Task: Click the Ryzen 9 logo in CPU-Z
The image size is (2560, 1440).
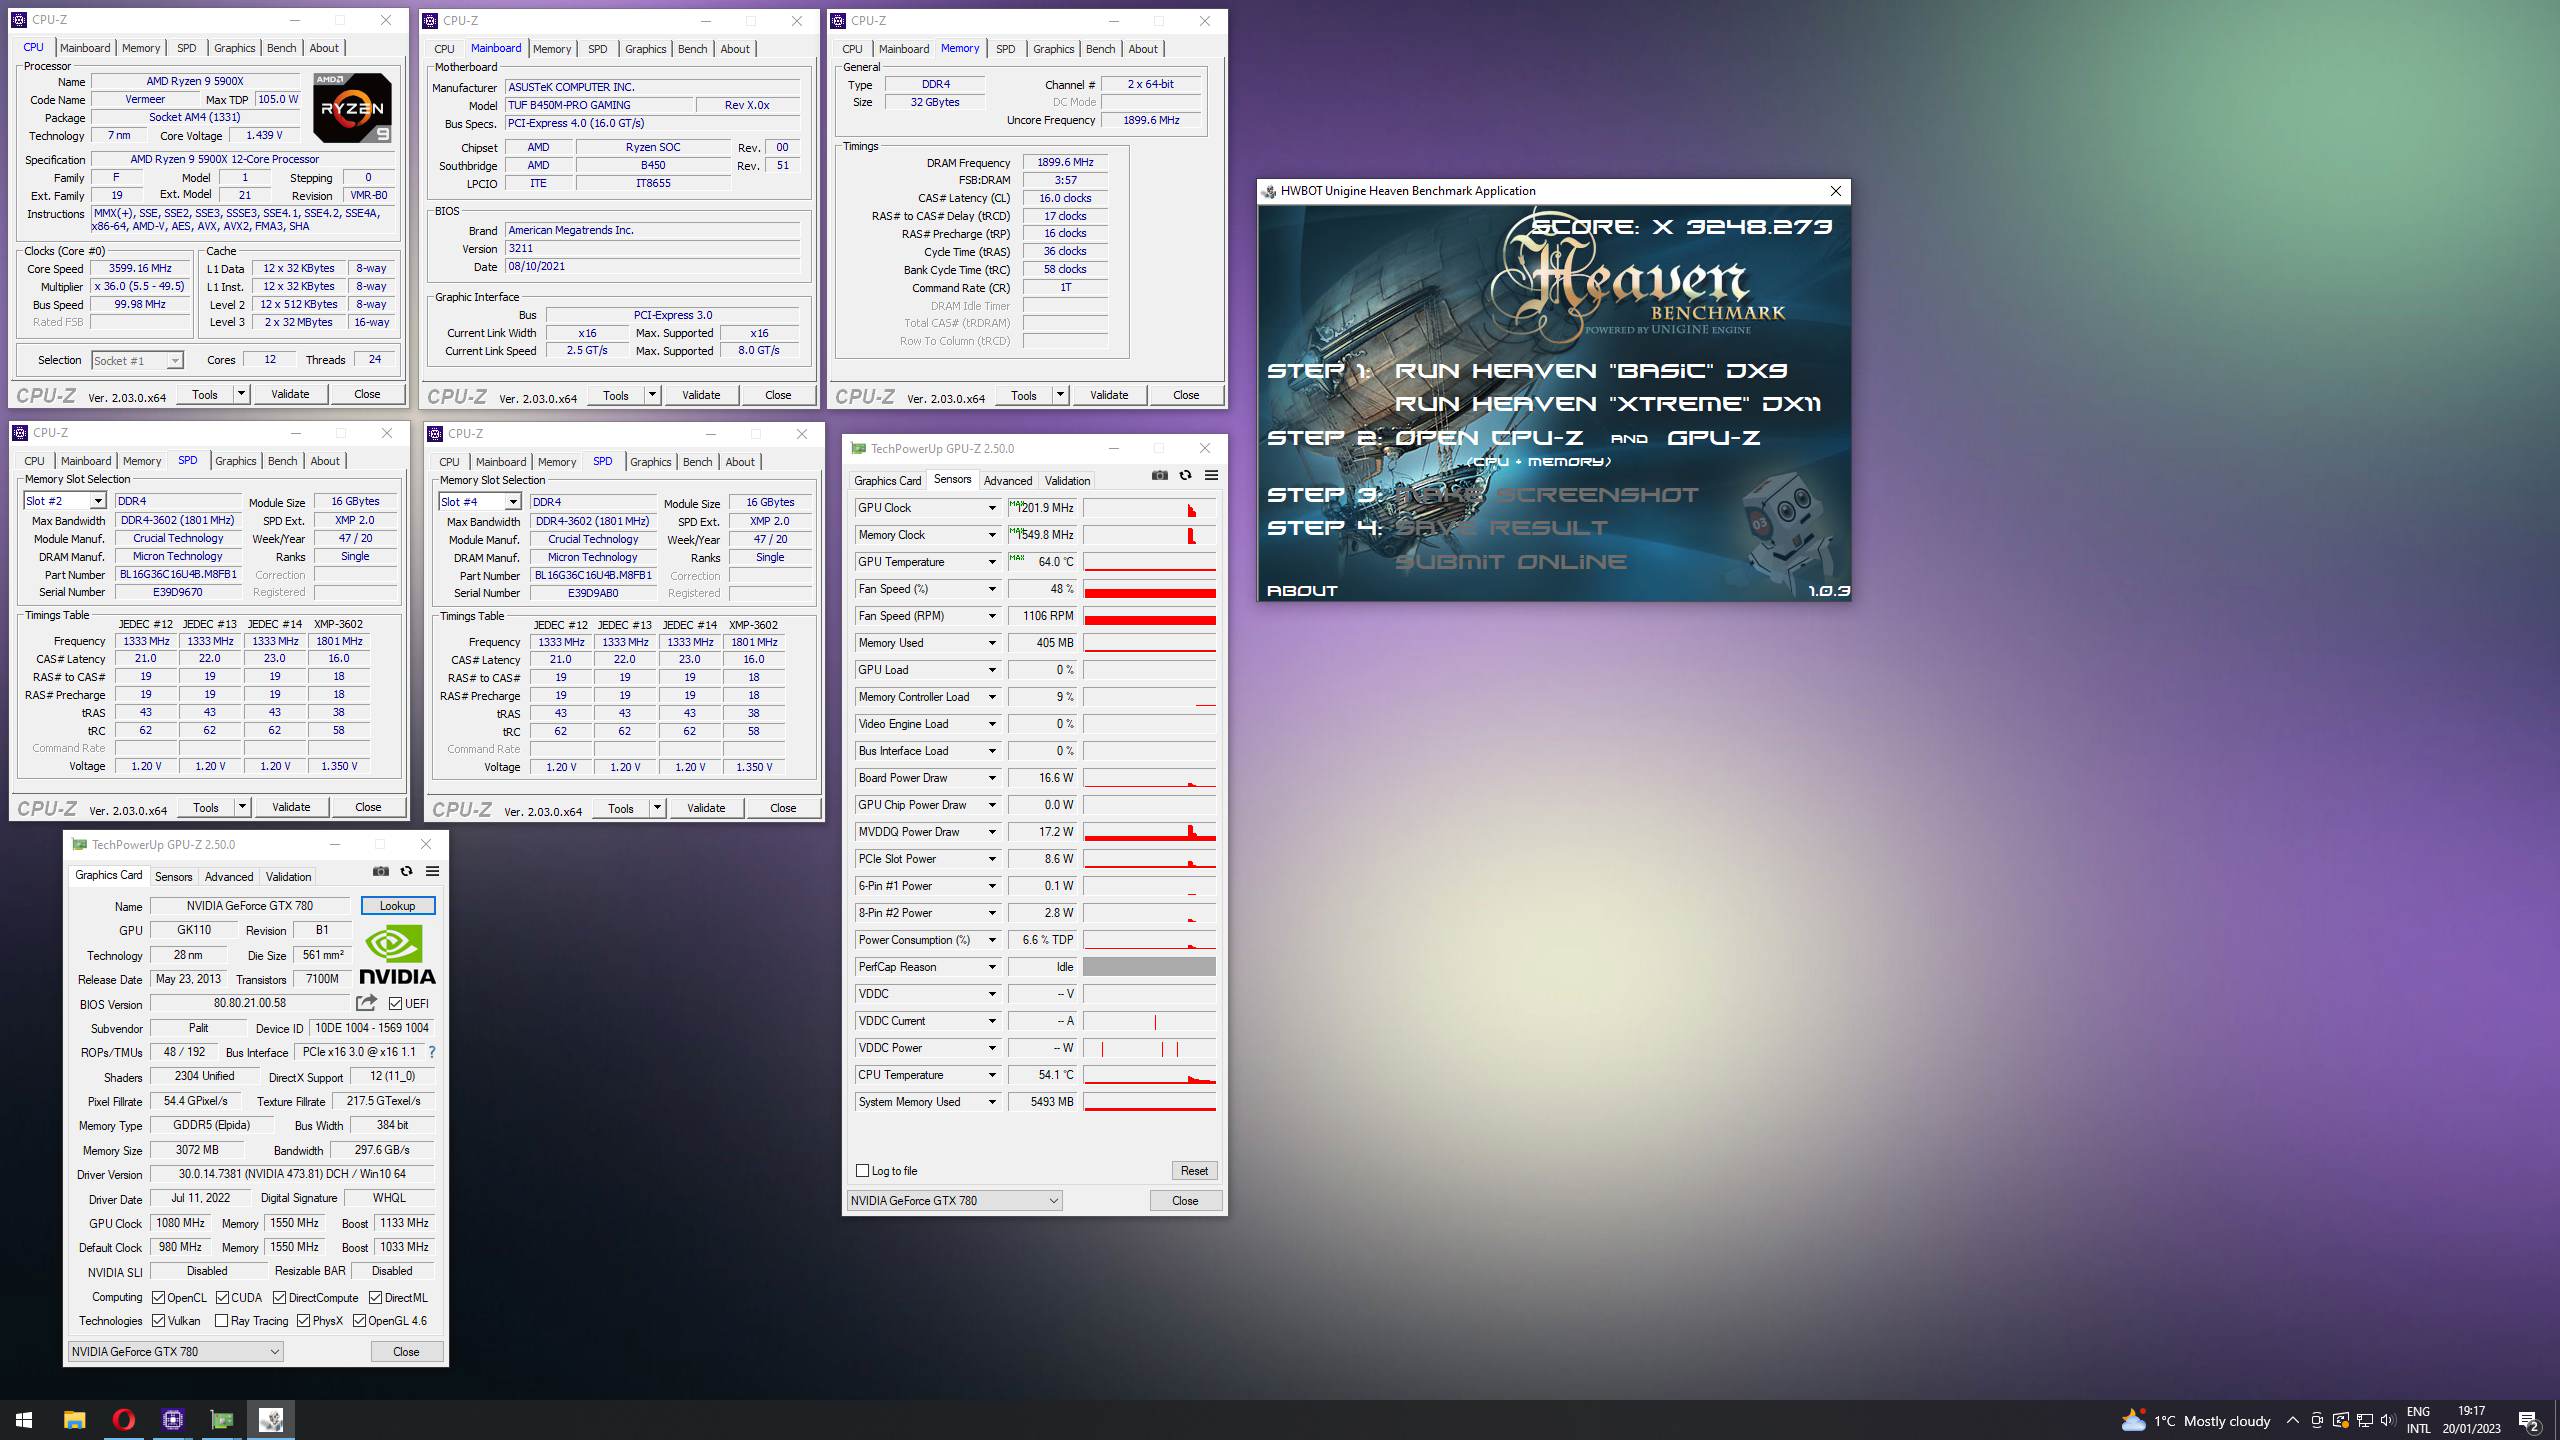Action: [x=352, y=108]
